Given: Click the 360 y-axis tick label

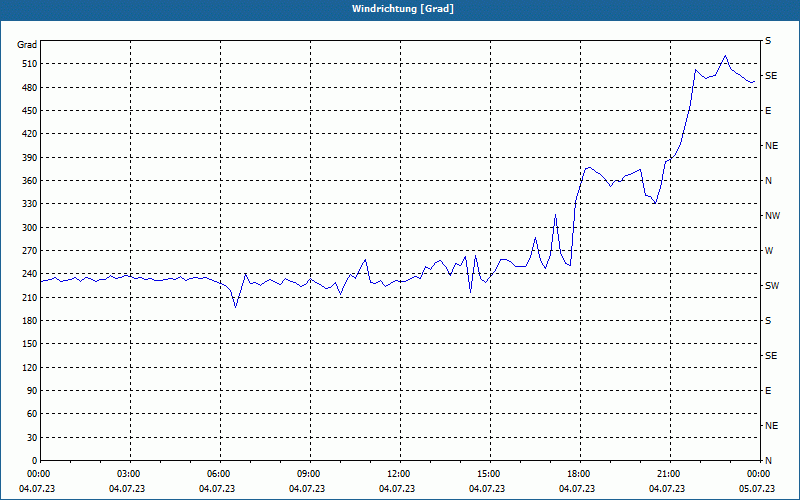Looking at the screenshot, I should point(29,181).
